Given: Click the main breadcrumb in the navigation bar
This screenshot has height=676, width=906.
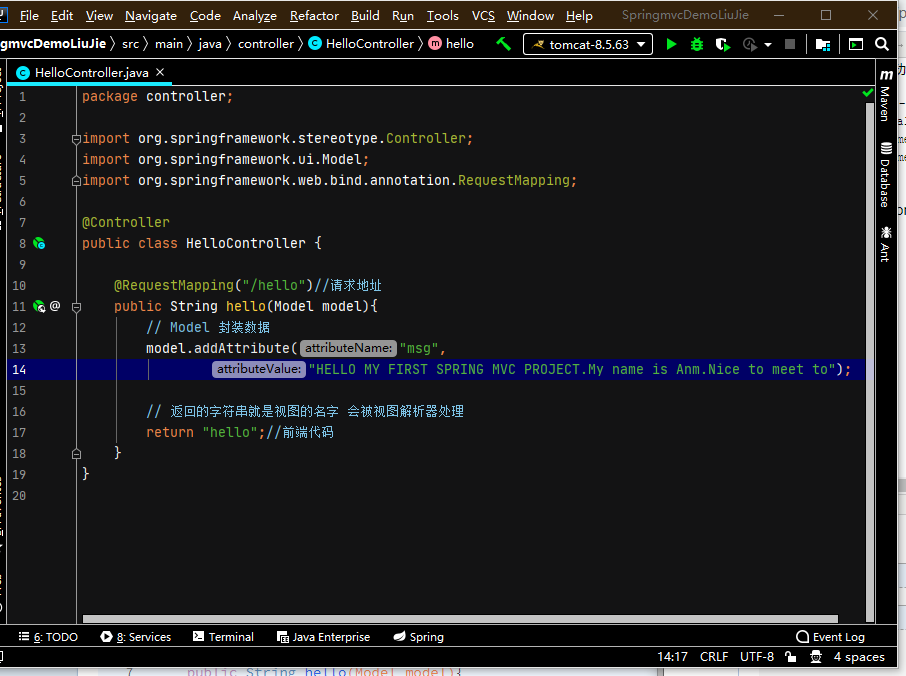Looking at the screenshot, I should click(x=169, y=44).
